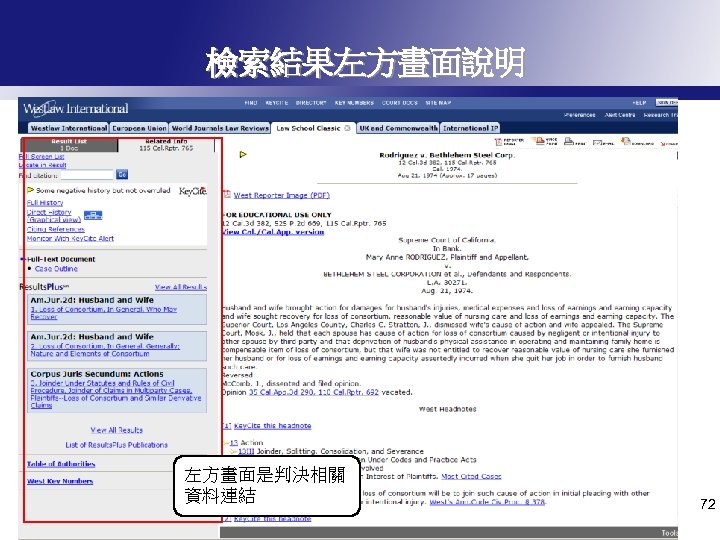Click the Sign Off button
The width and height of the screenshot is (720, 540).
coord(667,102)
